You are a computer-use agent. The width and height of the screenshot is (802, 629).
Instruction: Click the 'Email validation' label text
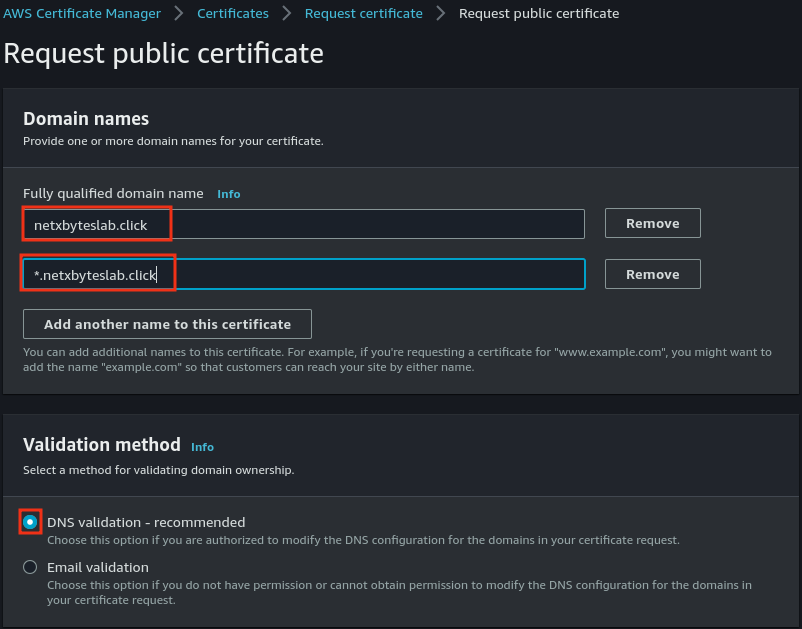[98, 567]
